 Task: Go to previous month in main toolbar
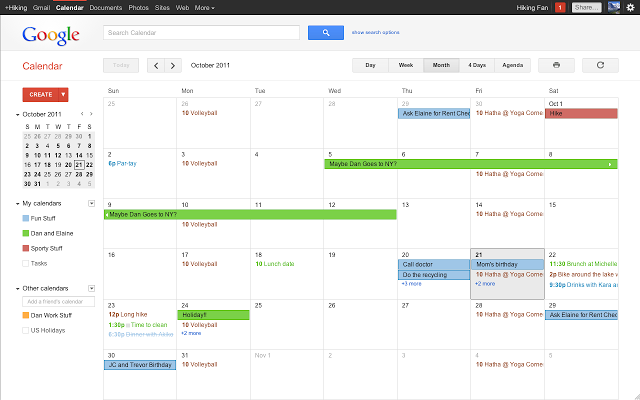(156, 66)
